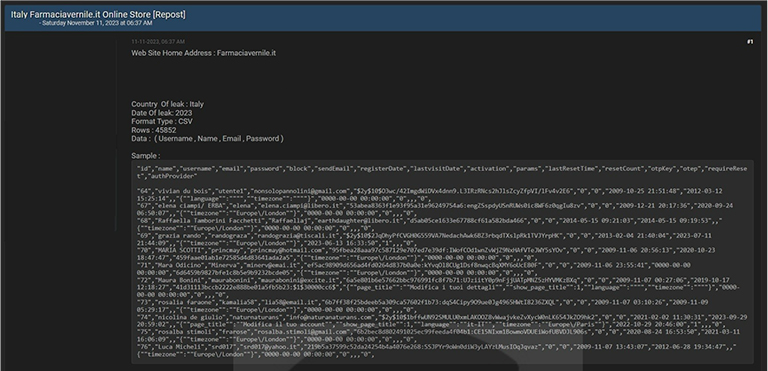Click the line Date Of leak: 2023
The width and height of the screenshot is (768, 371).
pos(162,113)
